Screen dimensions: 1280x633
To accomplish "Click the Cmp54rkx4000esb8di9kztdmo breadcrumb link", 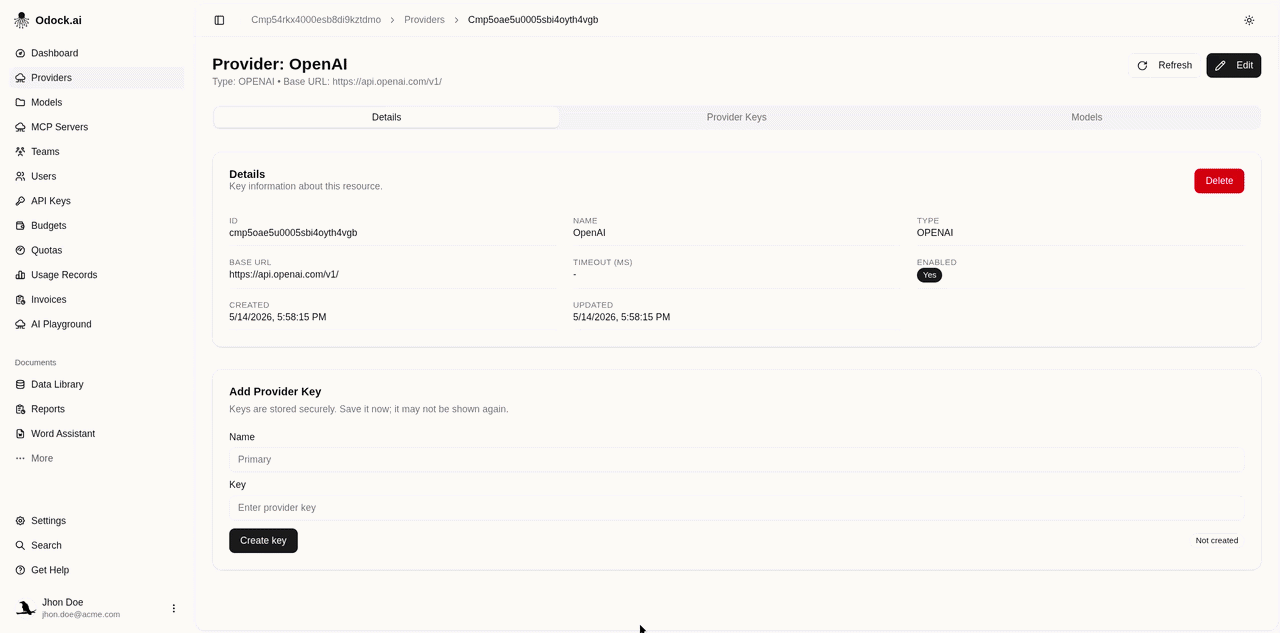I will point(316,20).
